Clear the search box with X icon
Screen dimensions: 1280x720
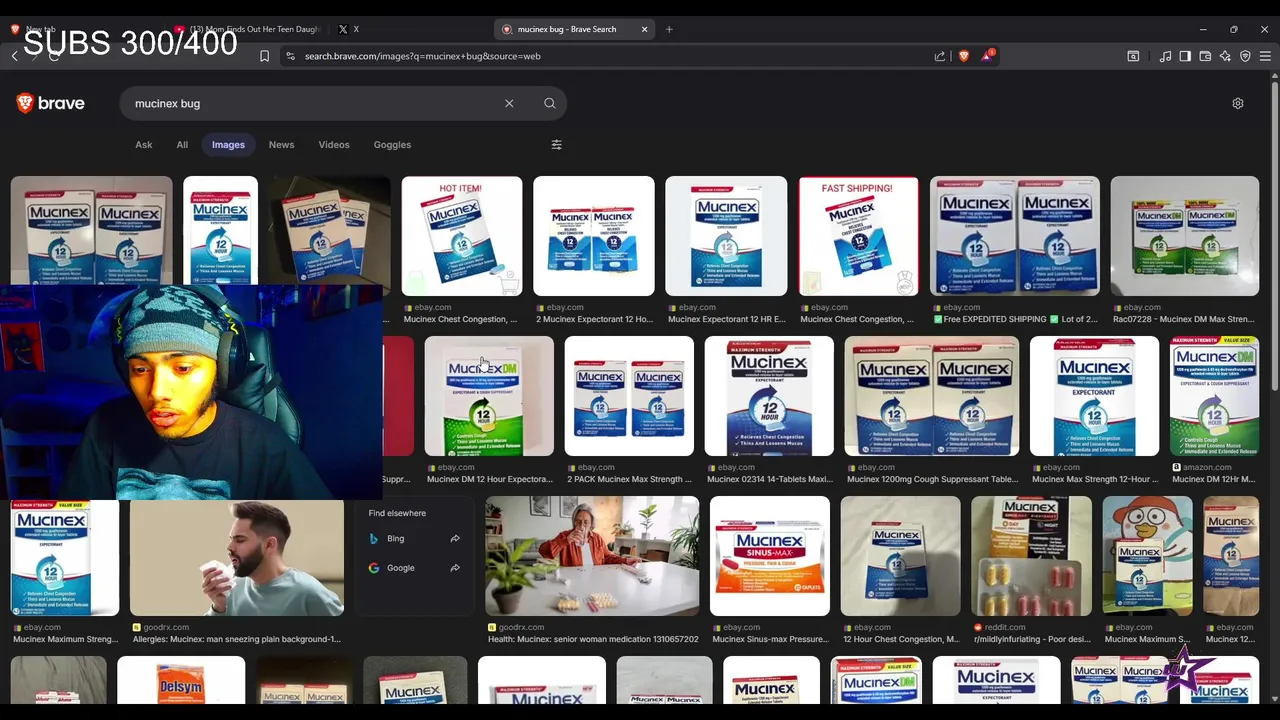tap(509, 103)
